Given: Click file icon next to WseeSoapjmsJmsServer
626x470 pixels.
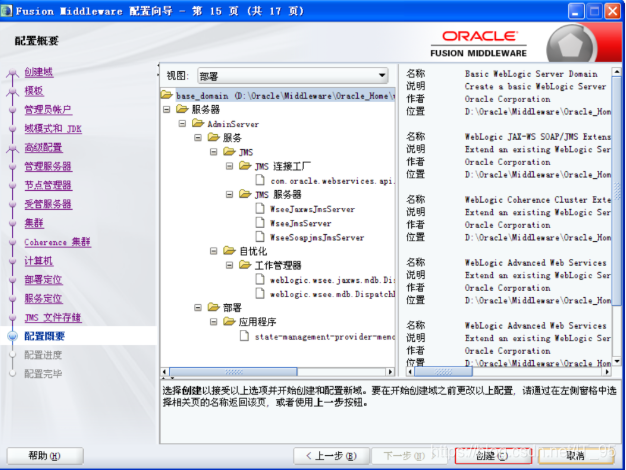Looking at the screenshot, I should click(260, 237).
